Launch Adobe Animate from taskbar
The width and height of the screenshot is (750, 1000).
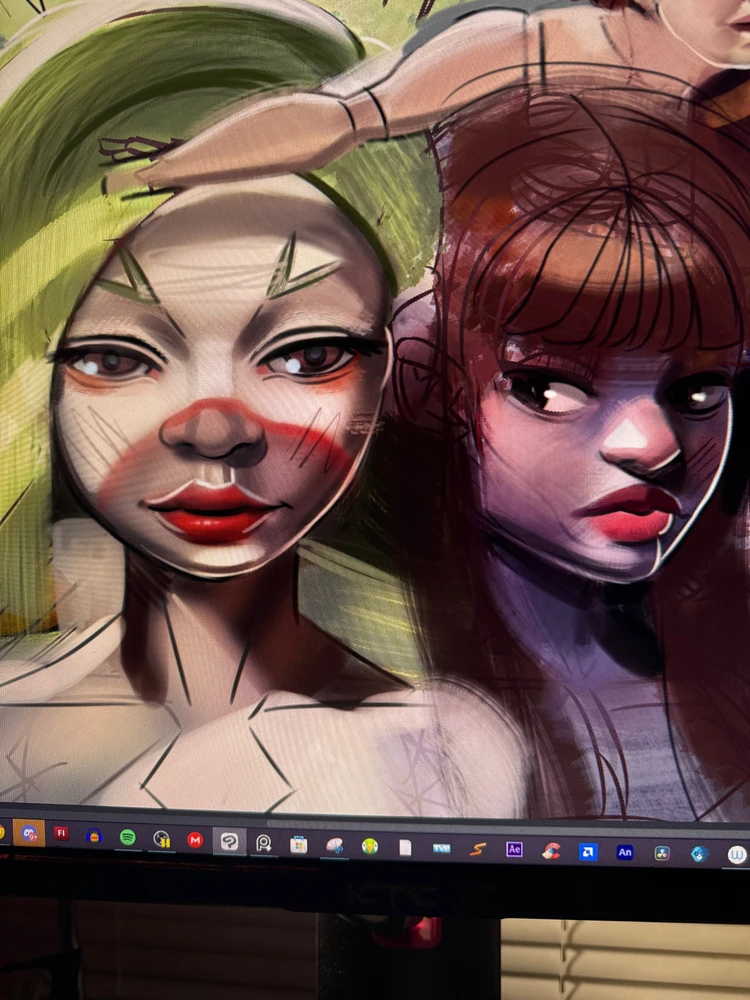625,853
